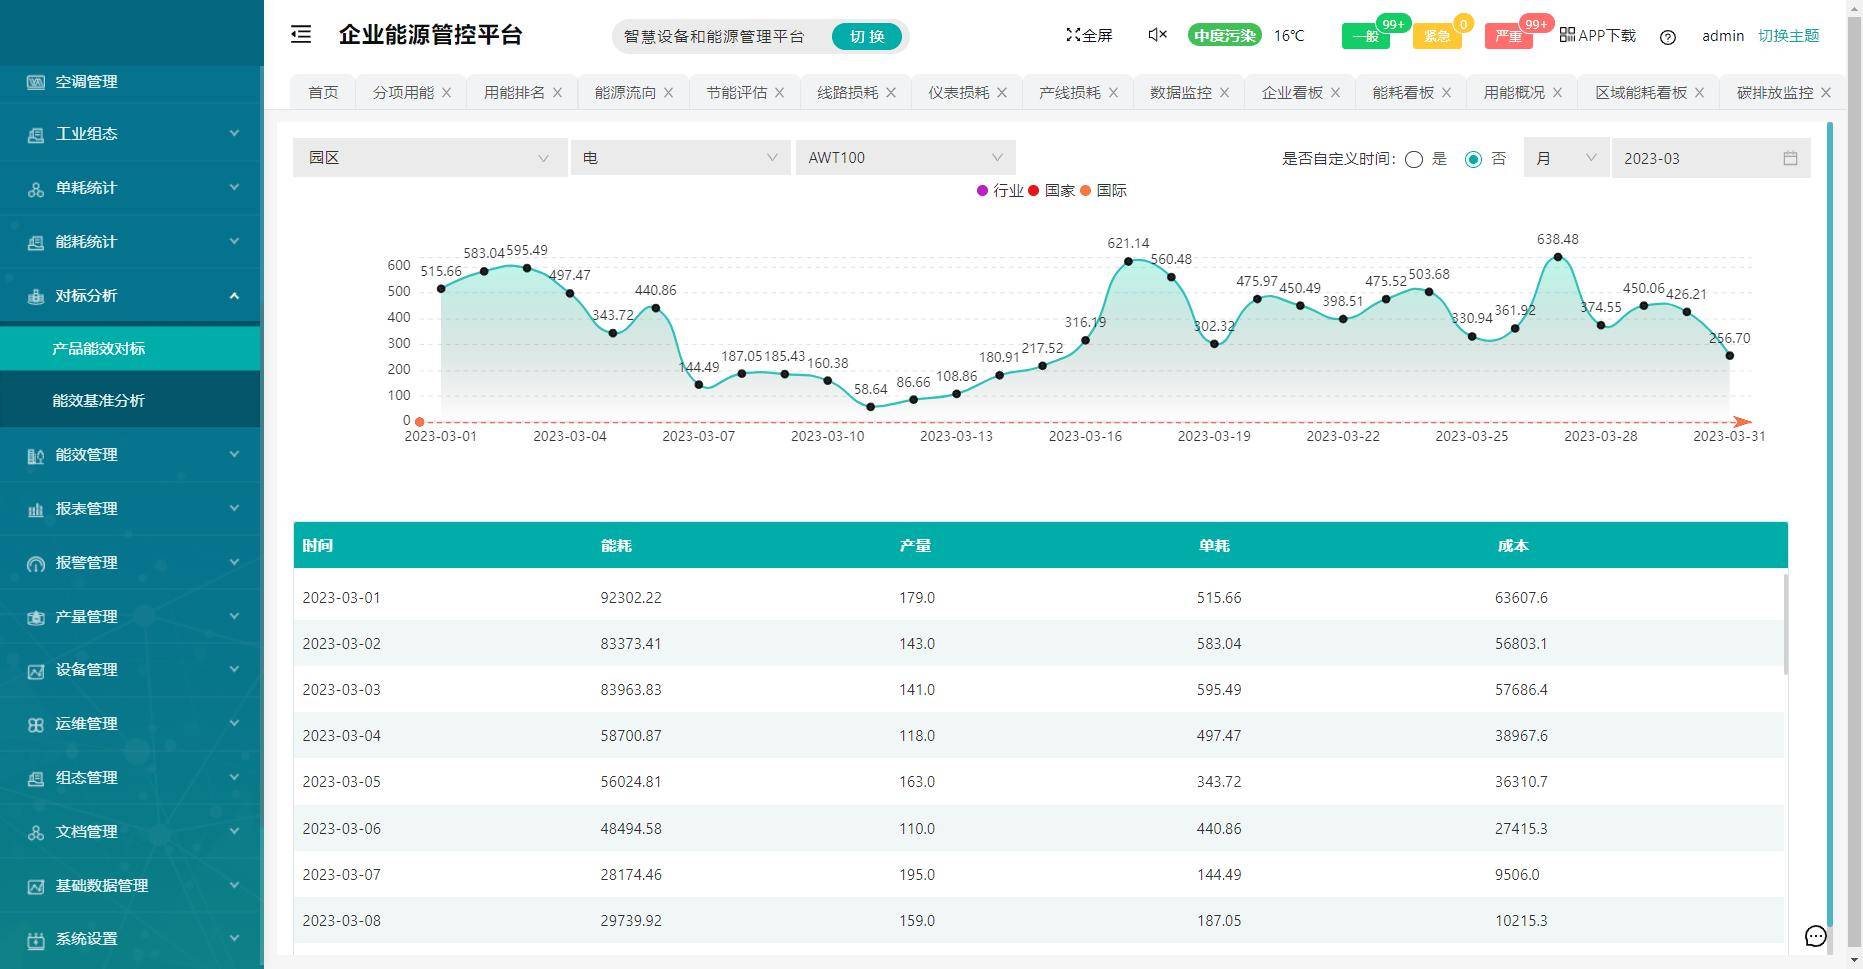The width and height of the screenshot is (1863, 969).
Task: Open the AWT100 device dropdown
Action: (905, 158)
